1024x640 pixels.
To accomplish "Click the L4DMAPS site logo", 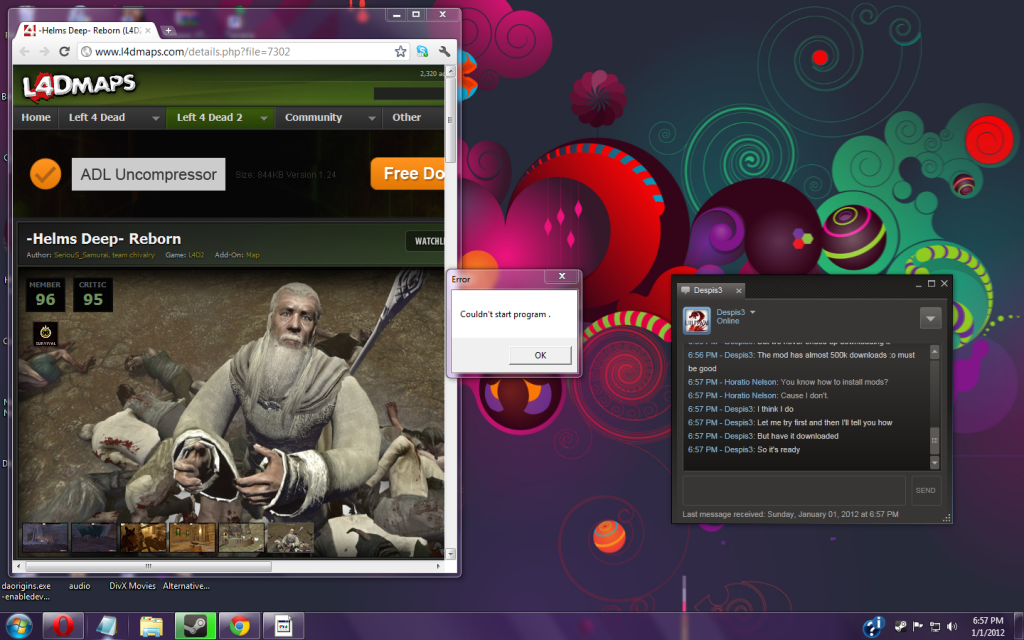I will [x=79, y=88].
